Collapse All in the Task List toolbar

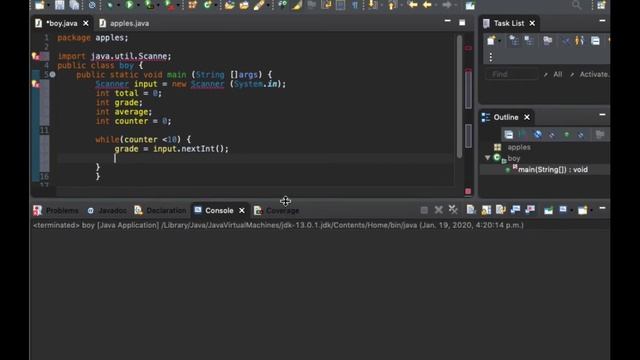coord(596,40)
